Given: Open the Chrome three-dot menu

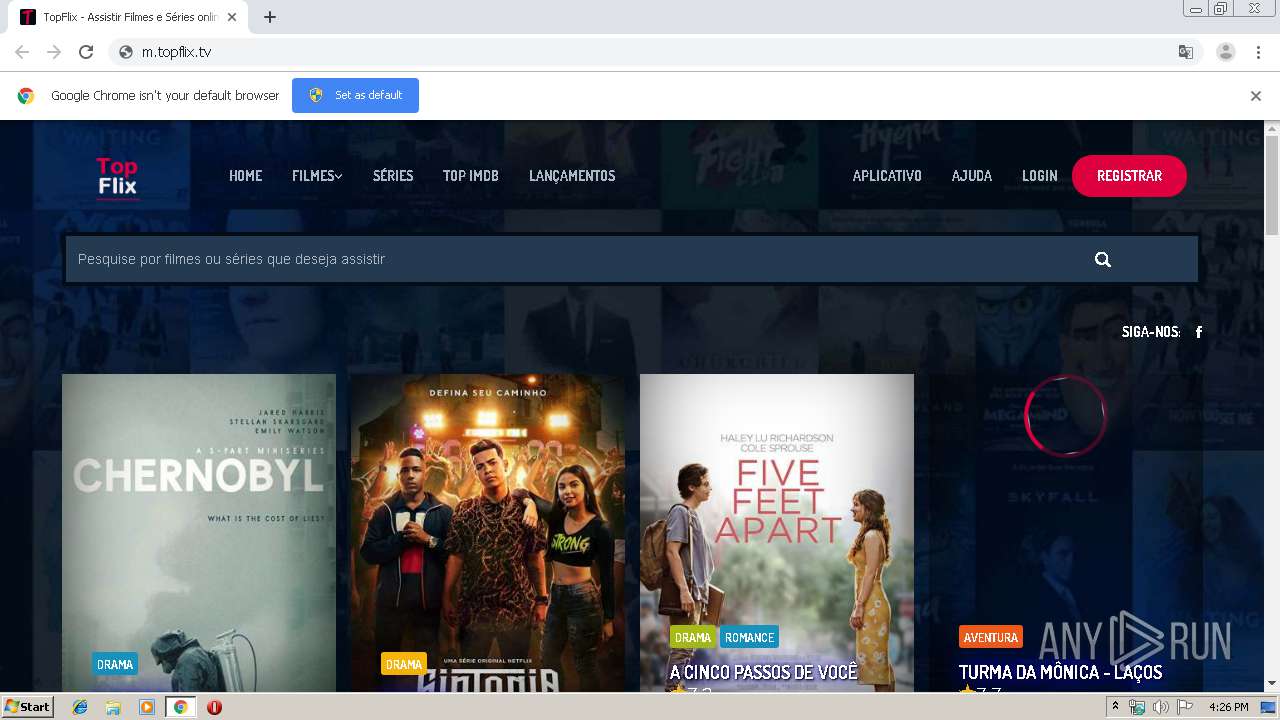Looking at the screenshot, I should pos(1257,52).
